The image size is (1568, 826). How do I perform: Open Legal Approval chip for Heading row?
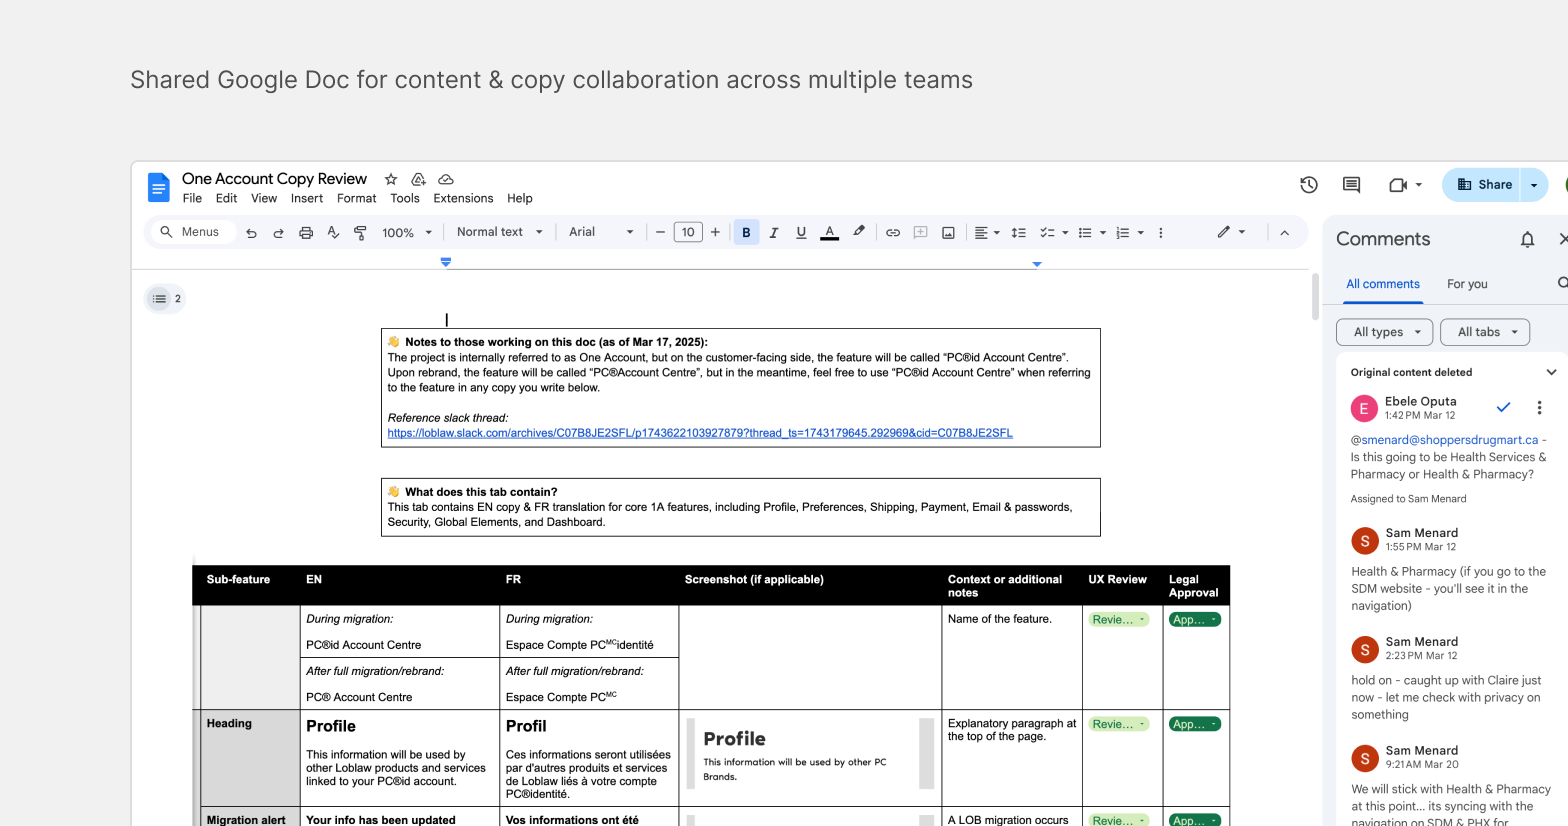1195,724
